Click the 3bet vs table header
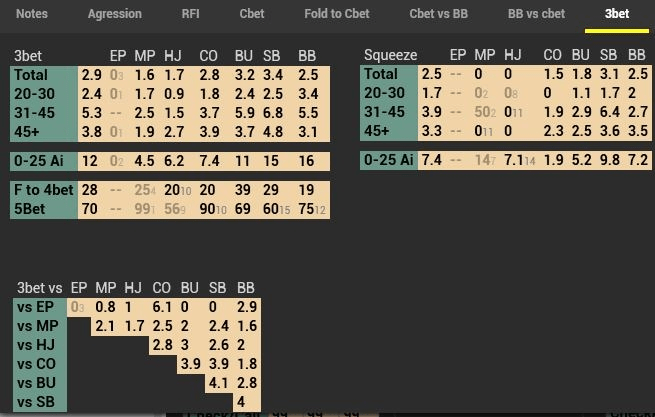Image resolution: width=655 pixels, height=417 pixels. coord(39,288)
